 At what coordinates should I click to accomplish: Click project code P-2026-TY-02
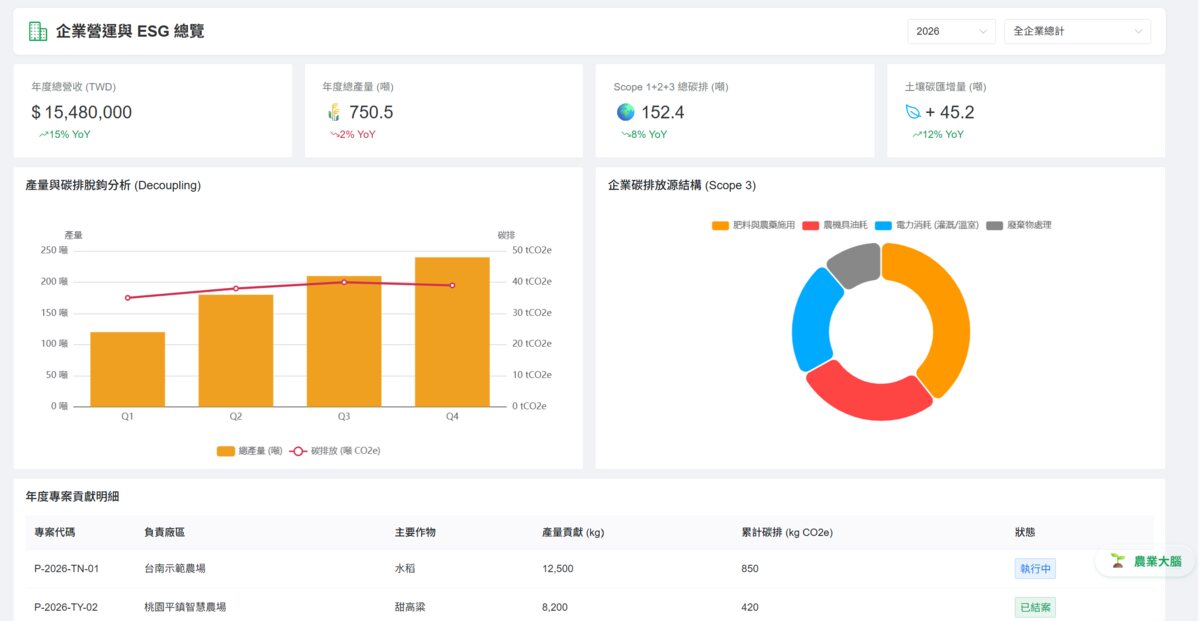click(66, 607)
